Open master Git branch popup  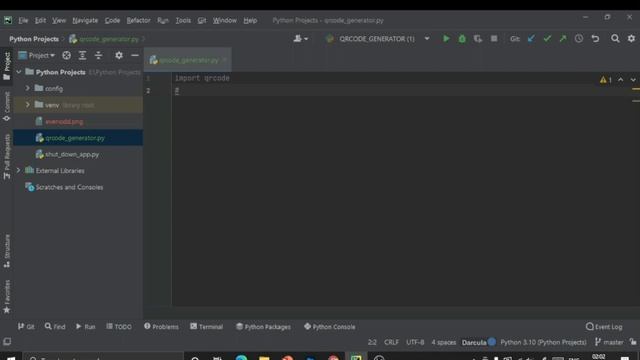tap(609, 342)
